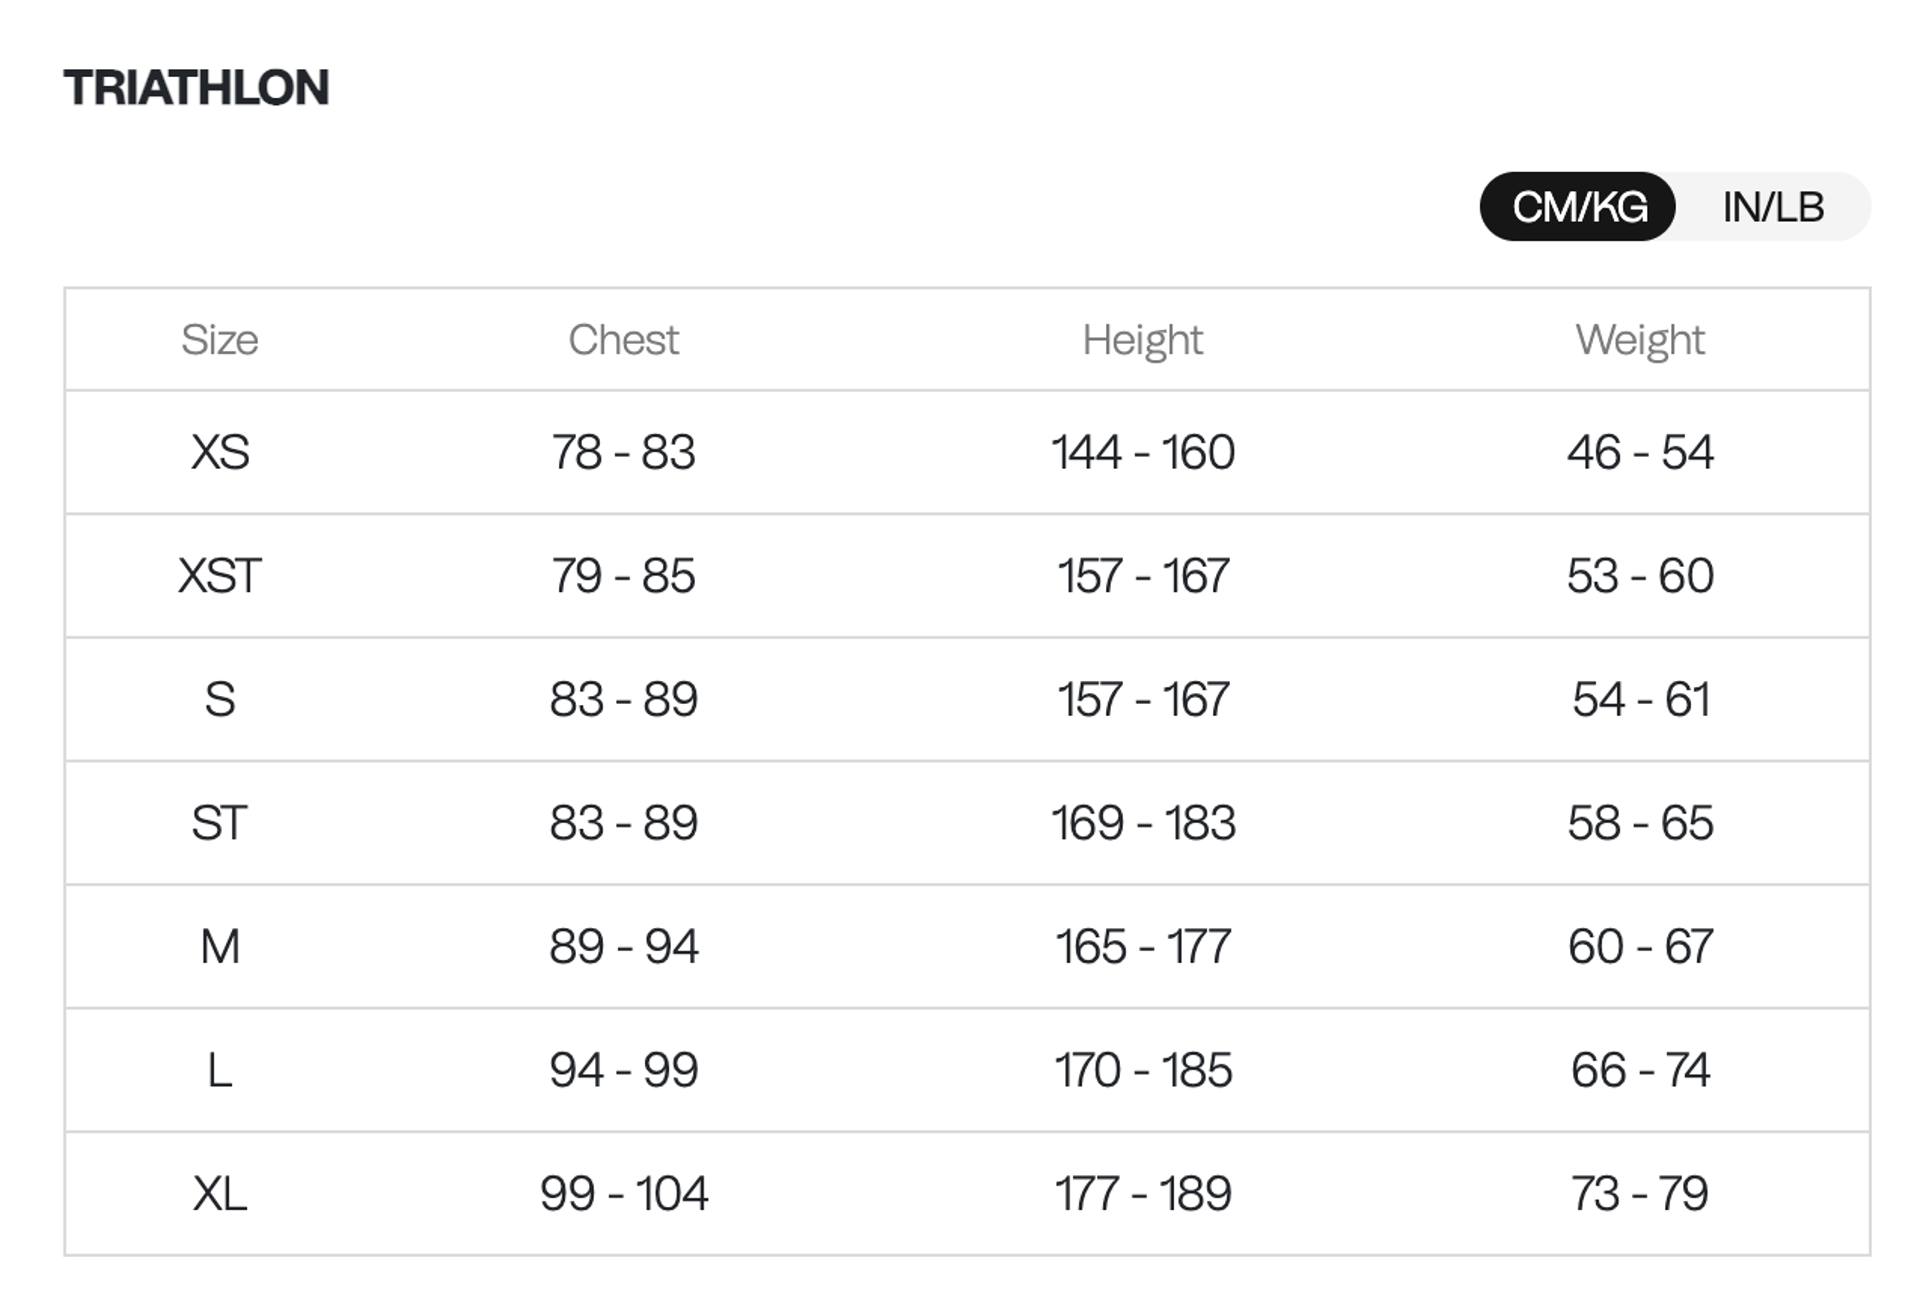Image resolution: width=1920 pixels, height=1299 pixels.
Task: Select the M size row label
Action: (220, 946)
